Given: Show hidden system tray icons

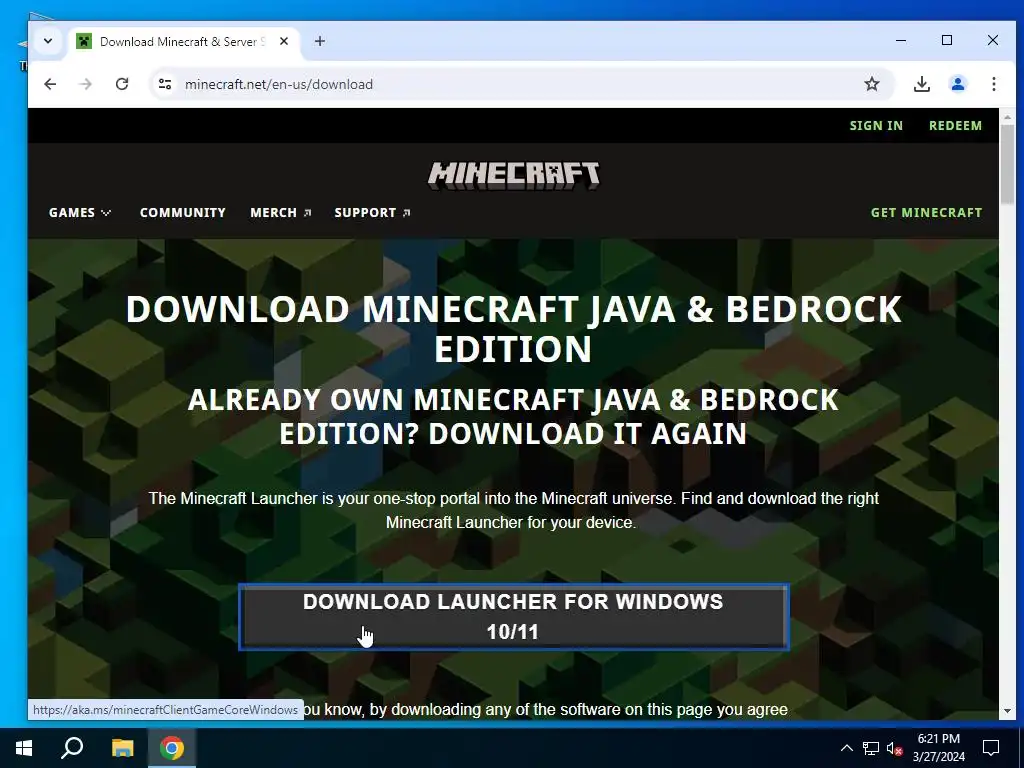Looking at the screenshot, I should click(846, 748).
